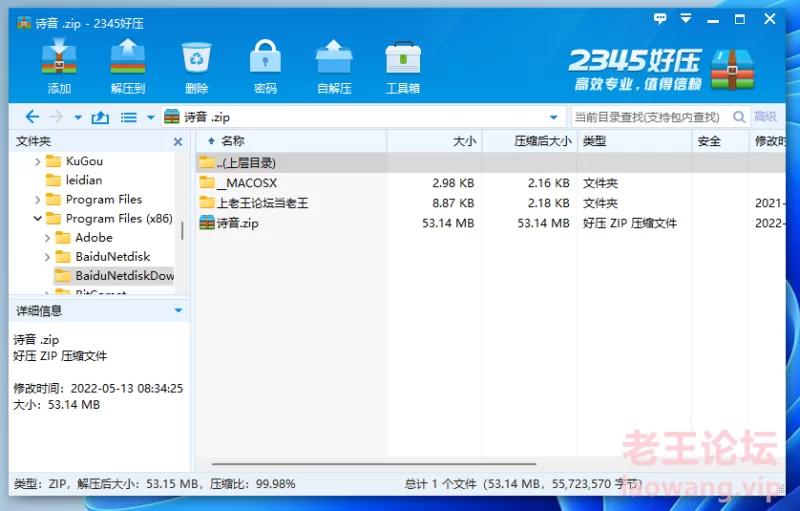800x511 pixels.
Task: Click the app icon in title bar
Action: point(24,23)
